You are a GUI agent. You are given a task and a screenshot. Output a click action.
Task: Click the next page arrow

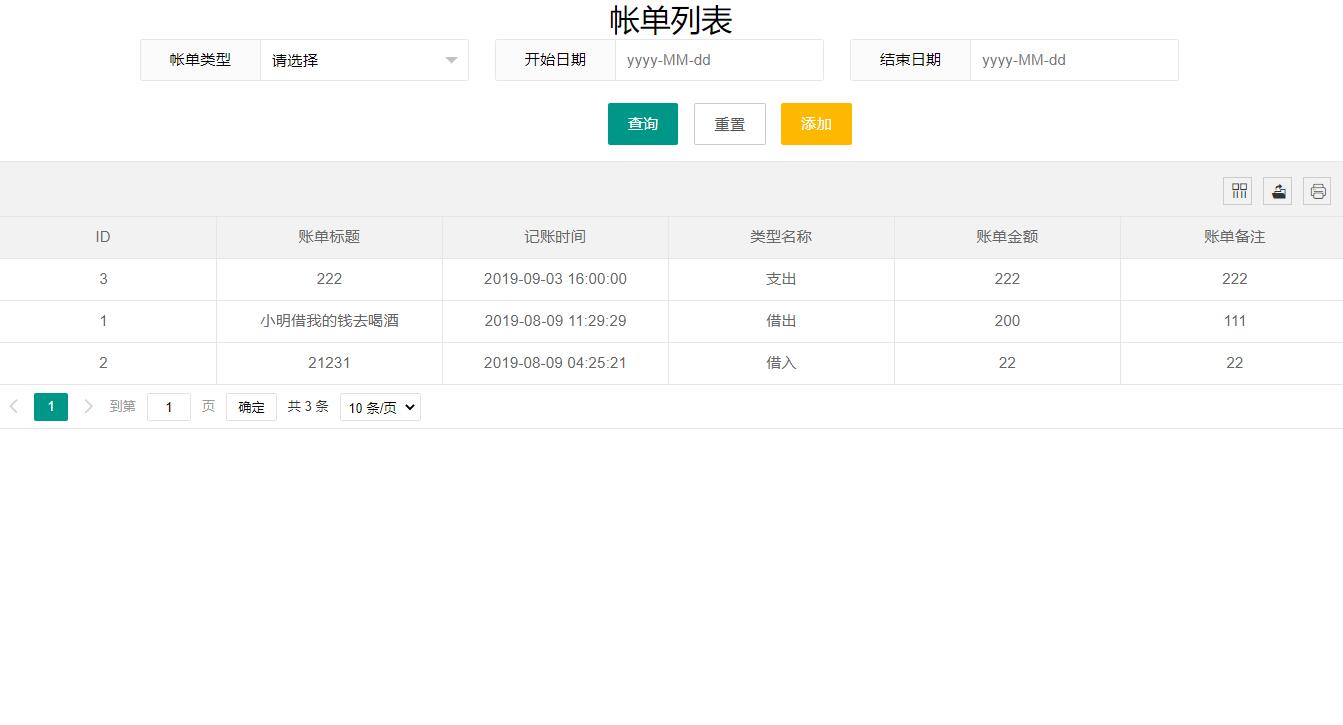click(x=88, y=406)
